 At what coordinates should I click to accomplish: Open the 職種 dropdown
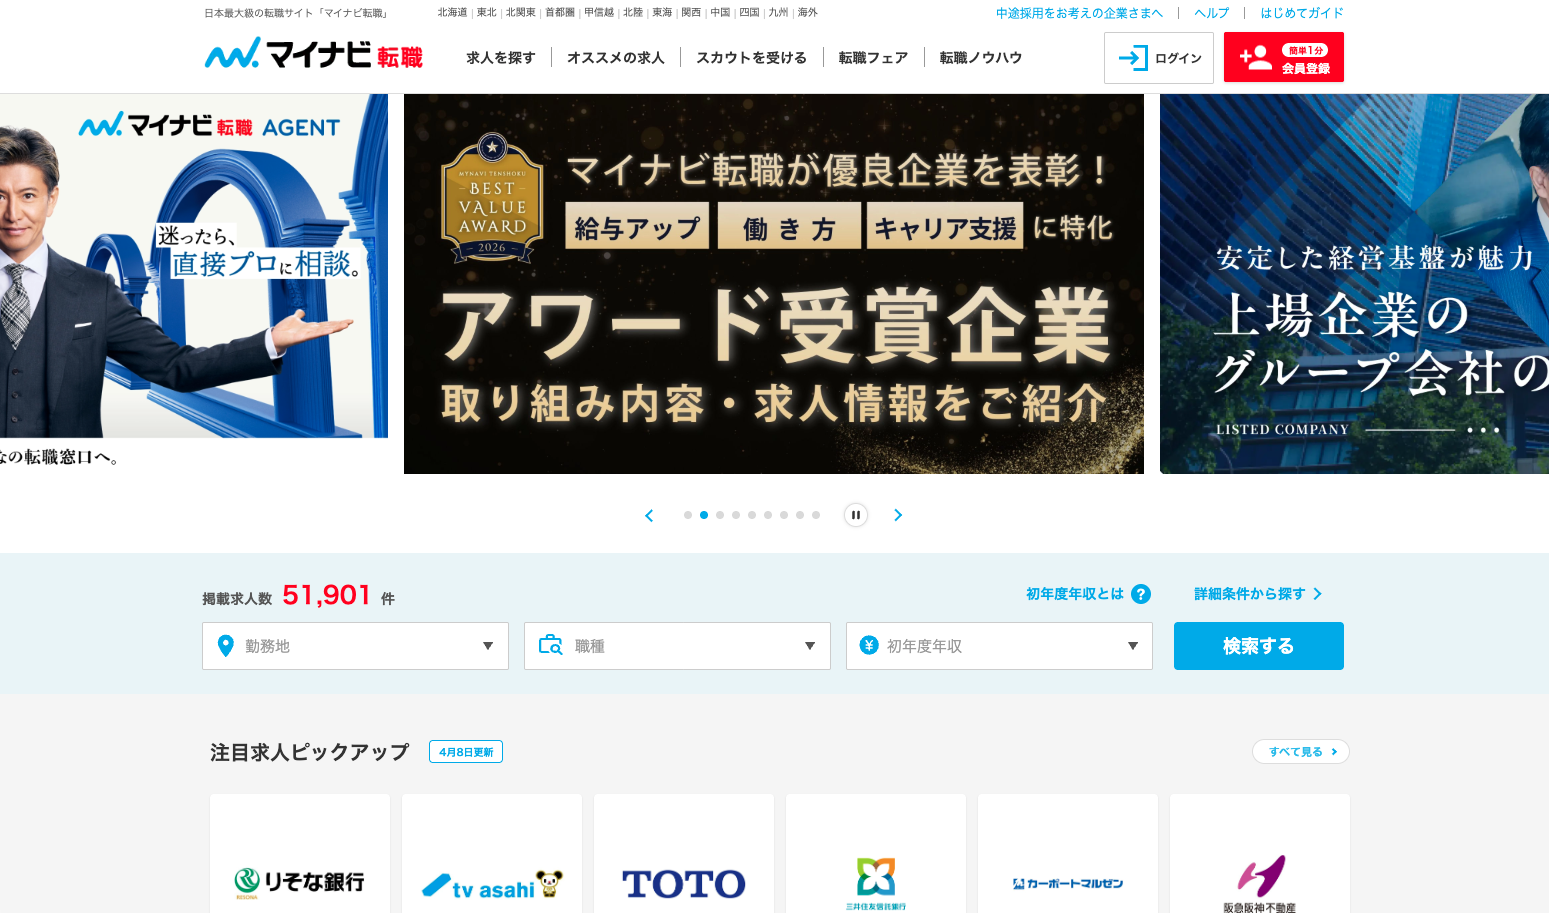click(677, 646)
